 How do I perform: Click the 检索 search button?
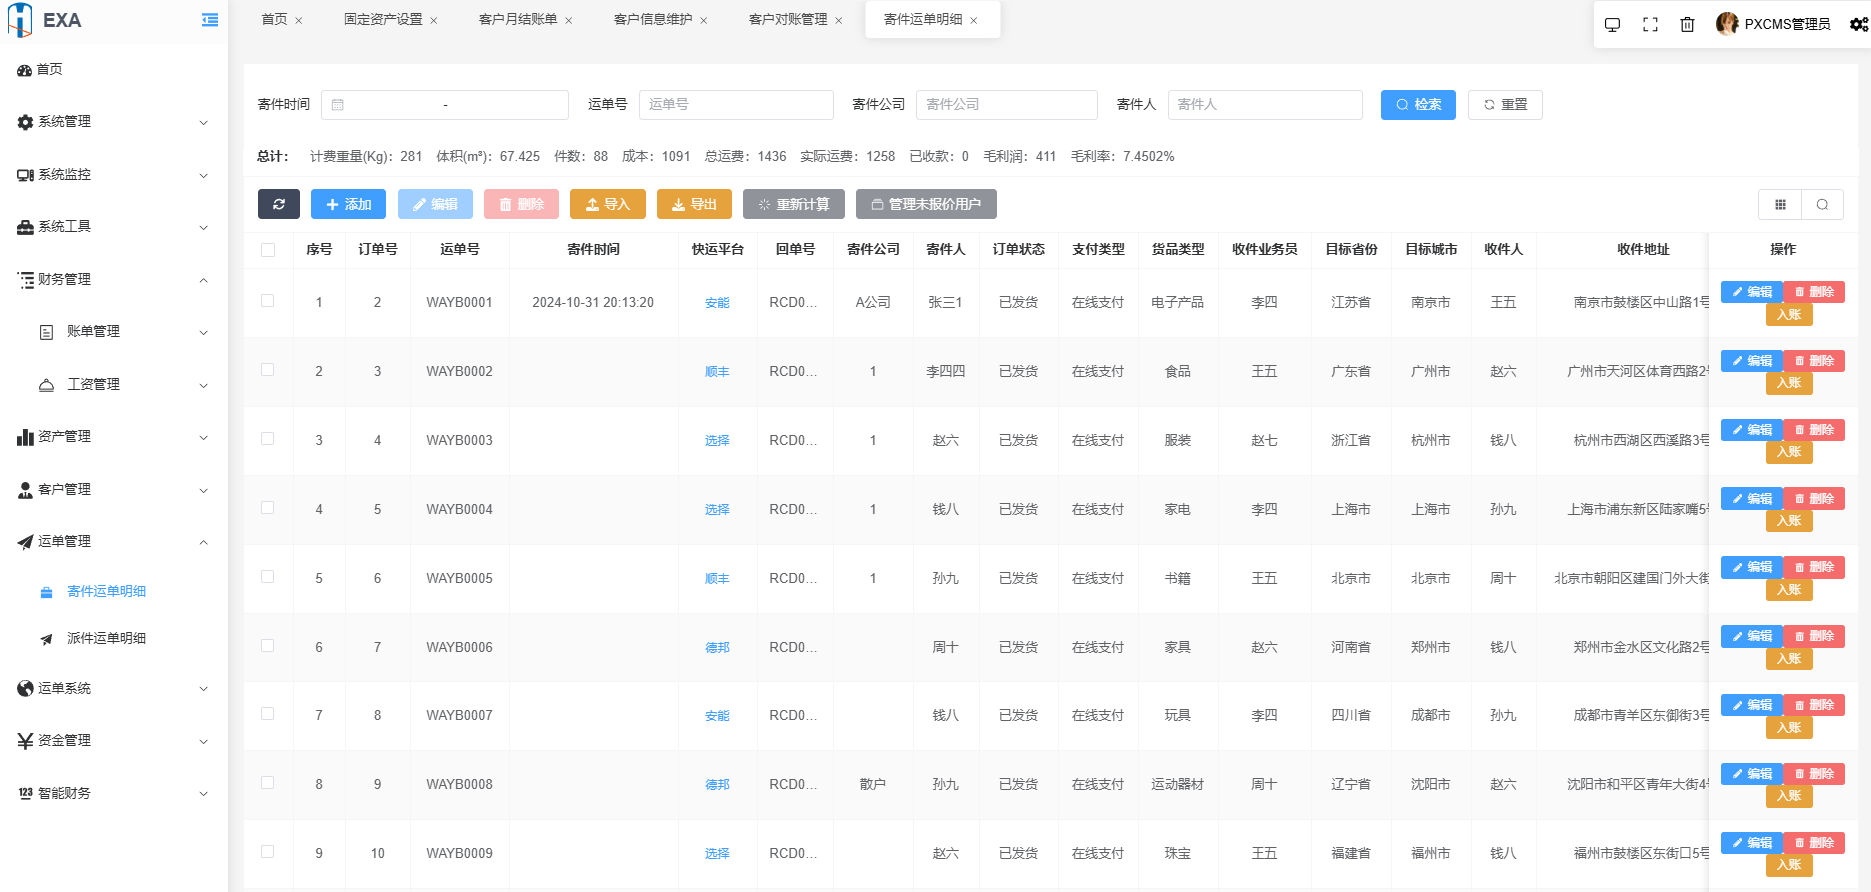pos(1418,105)
